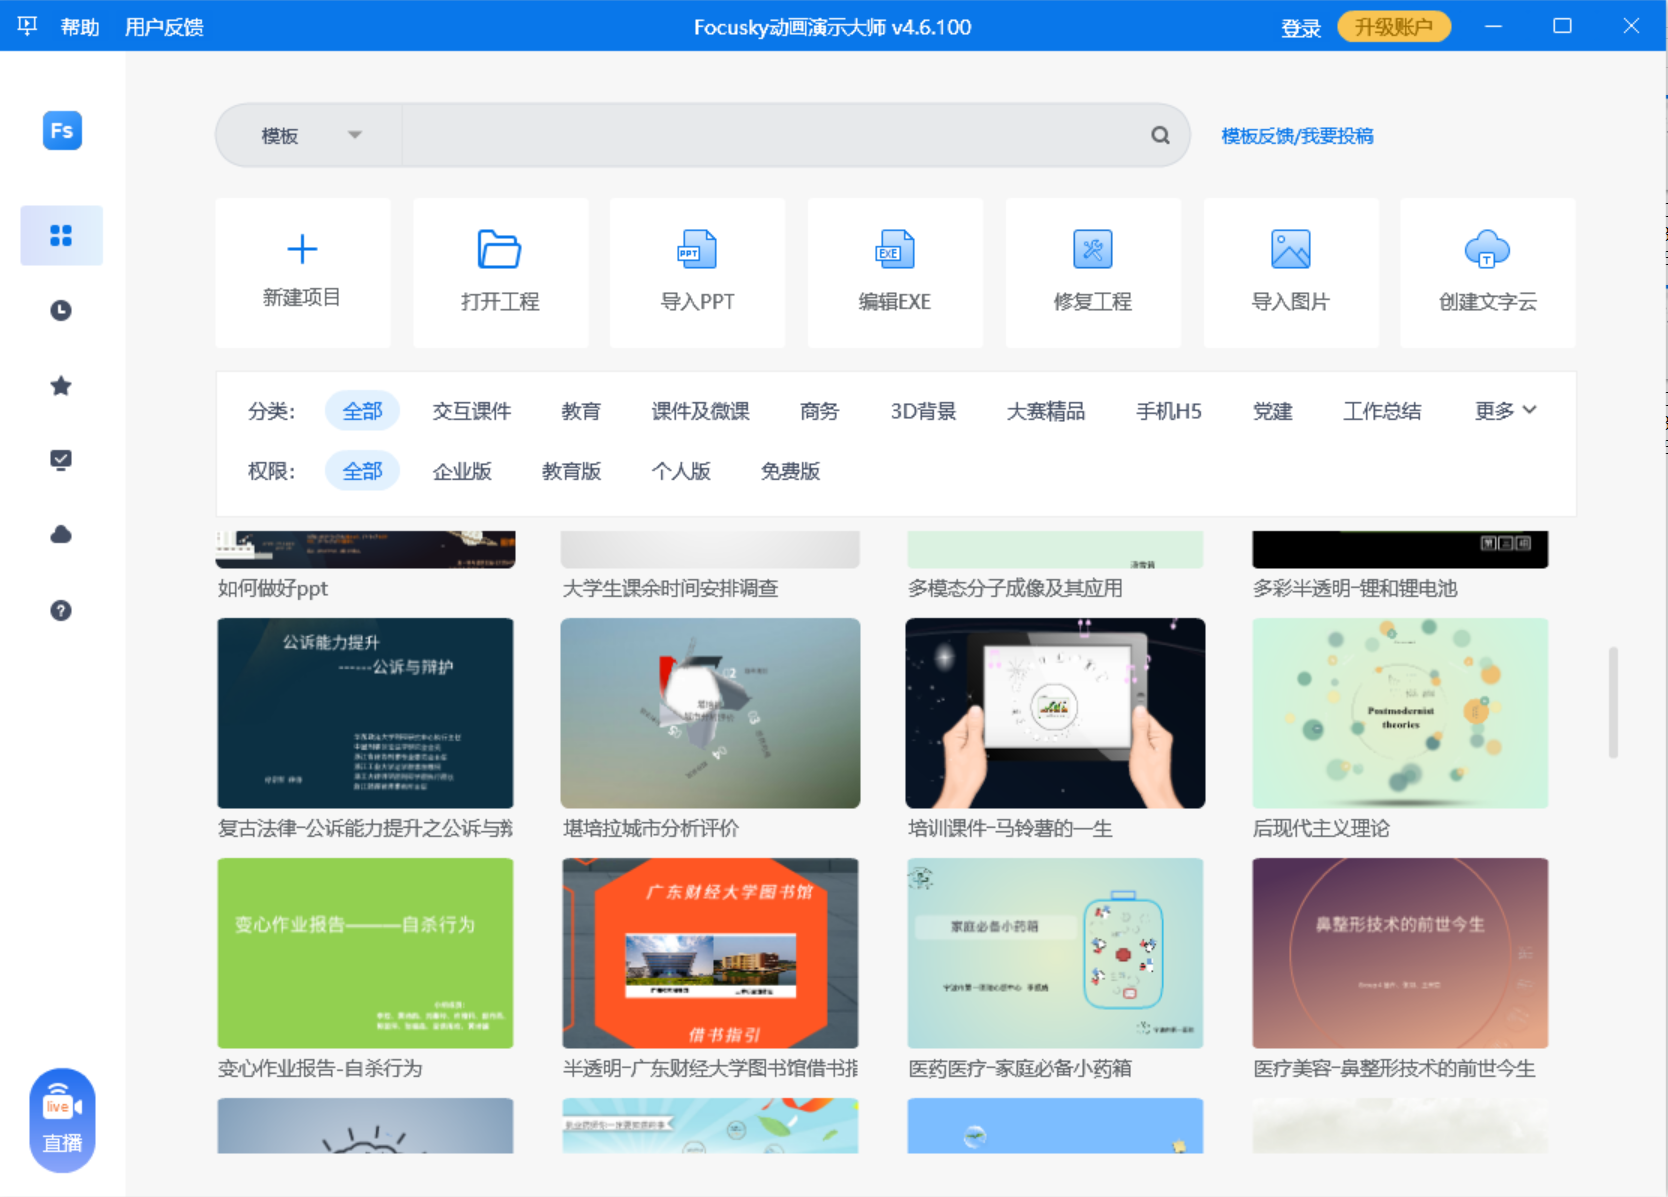Click into the template search field

coord(775,135)
